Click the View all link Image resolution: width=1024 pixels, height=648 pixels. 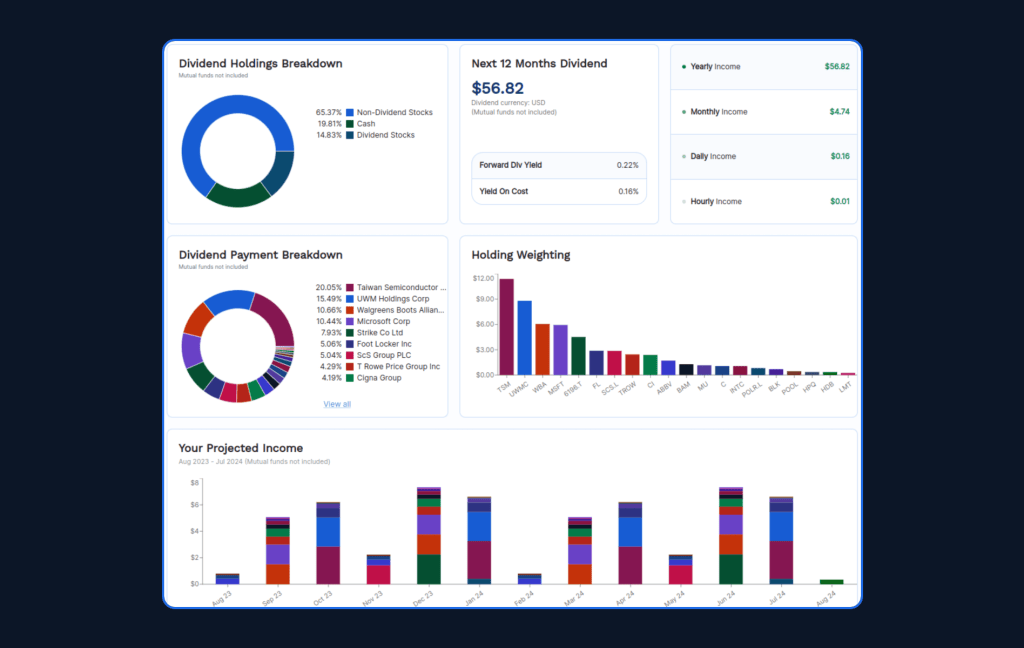coord(337,404)
